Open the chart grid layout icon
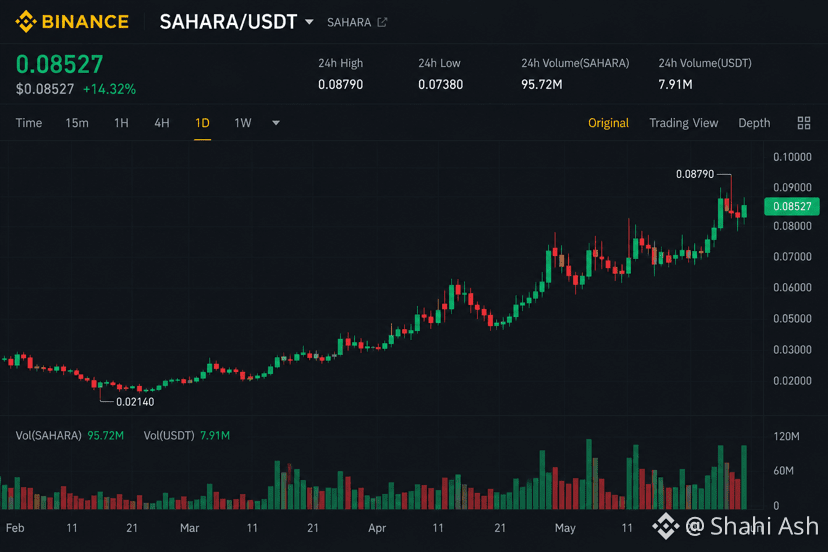Screen dimensions: 828x552 [x=804, y=123]
